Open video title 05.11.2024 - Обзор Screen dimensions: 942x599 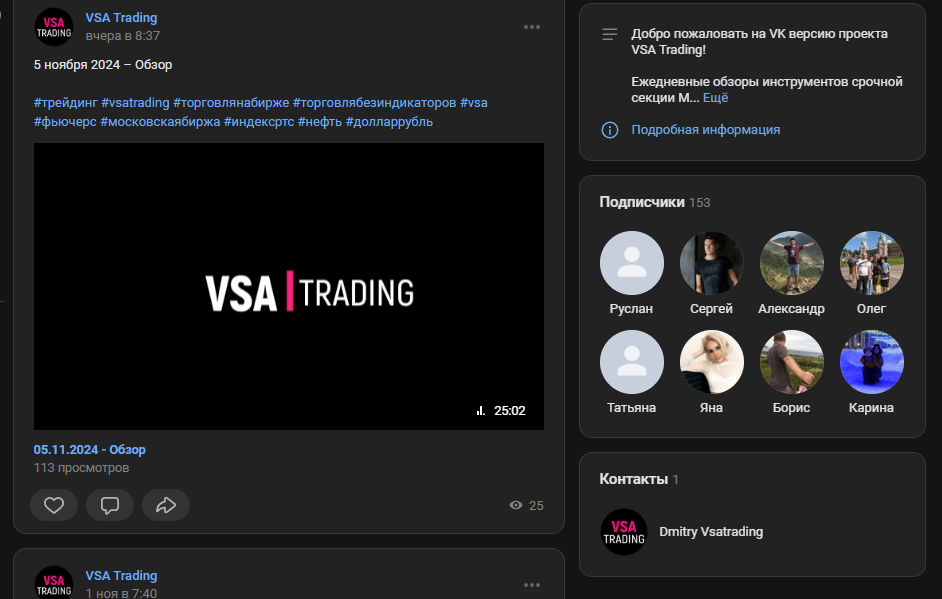pyautogui.click(x=90, y=449)
